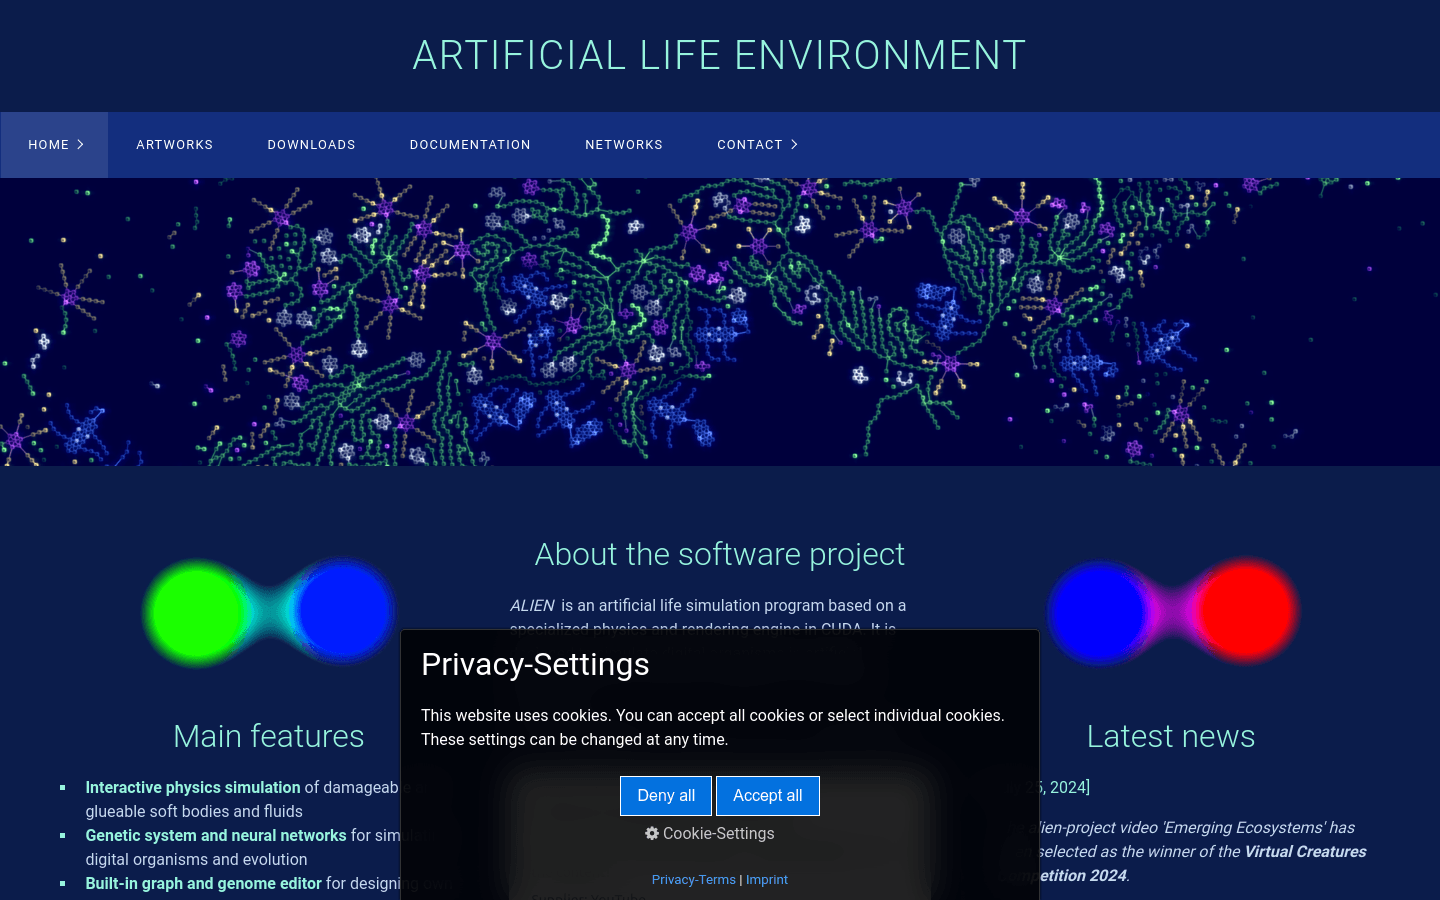Click the blue and red blob graphic
Viewport: 1440px width, 900px height.
pyautogui.click(x=1172, y=612)
